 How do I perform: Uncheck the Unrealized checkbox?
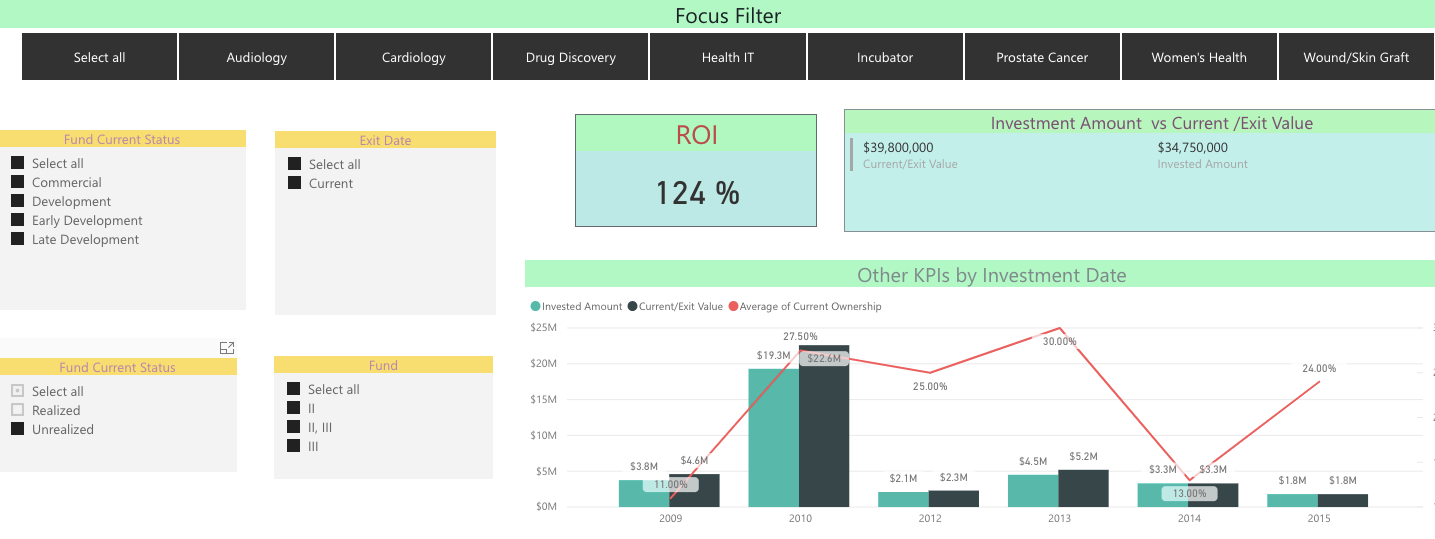coord(17,429)
